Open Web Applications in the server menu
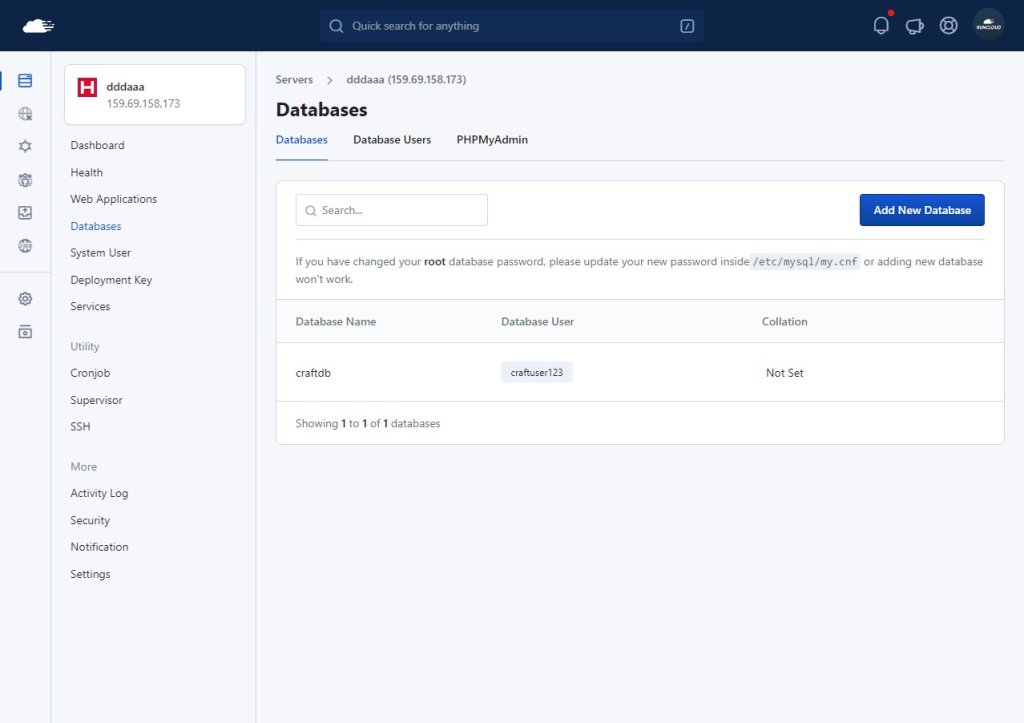Screen dimensions: 1024x723 point(114,199)
